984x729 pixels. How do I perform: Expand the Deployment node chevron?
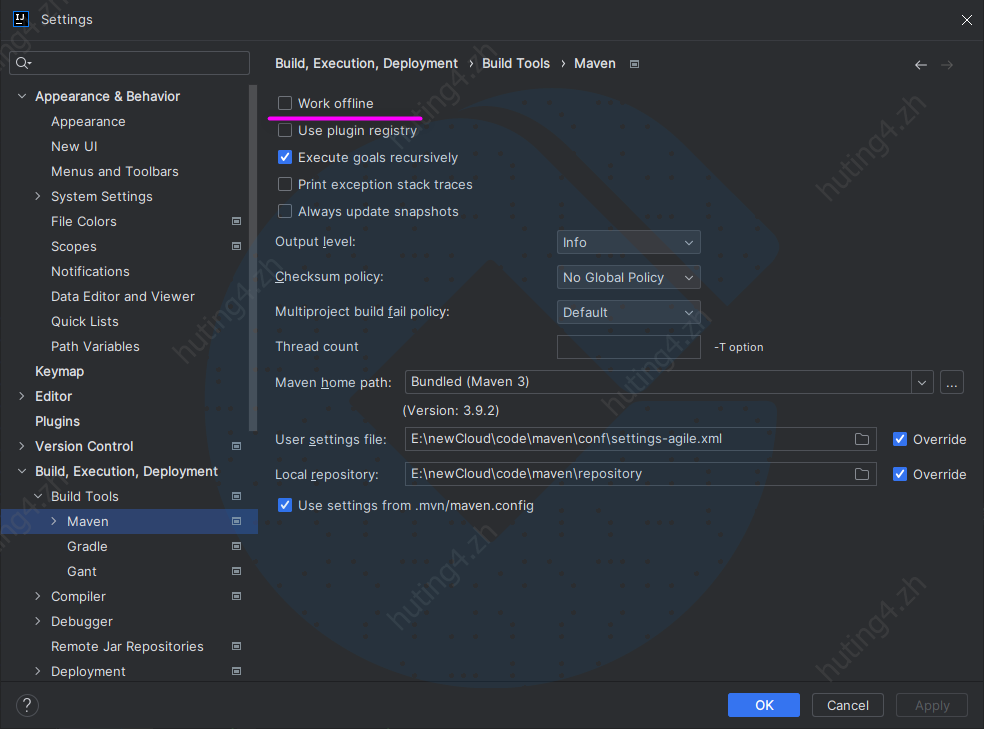click(38, 671)
